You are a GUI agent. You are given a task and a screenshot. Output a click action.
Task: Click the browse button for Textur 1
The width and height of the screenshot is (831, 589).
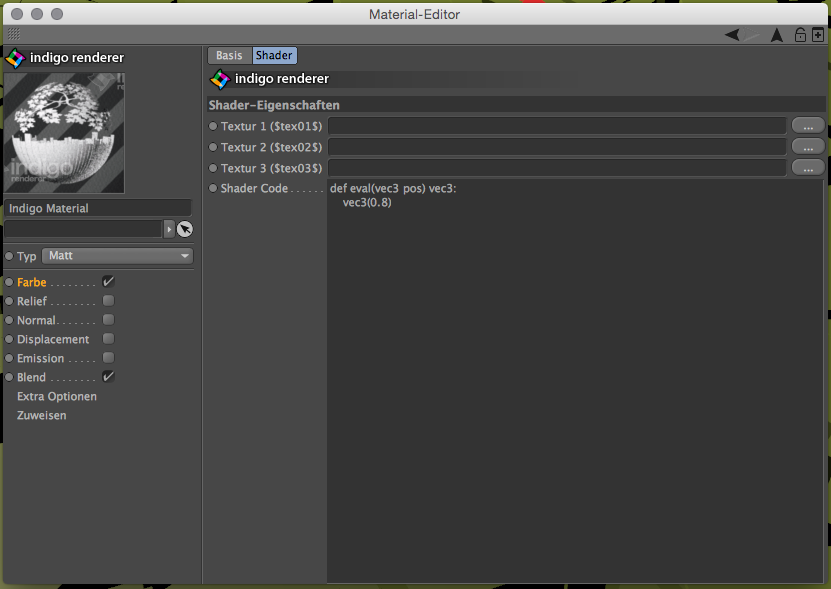pyautogui.click(x=808, y=125)
